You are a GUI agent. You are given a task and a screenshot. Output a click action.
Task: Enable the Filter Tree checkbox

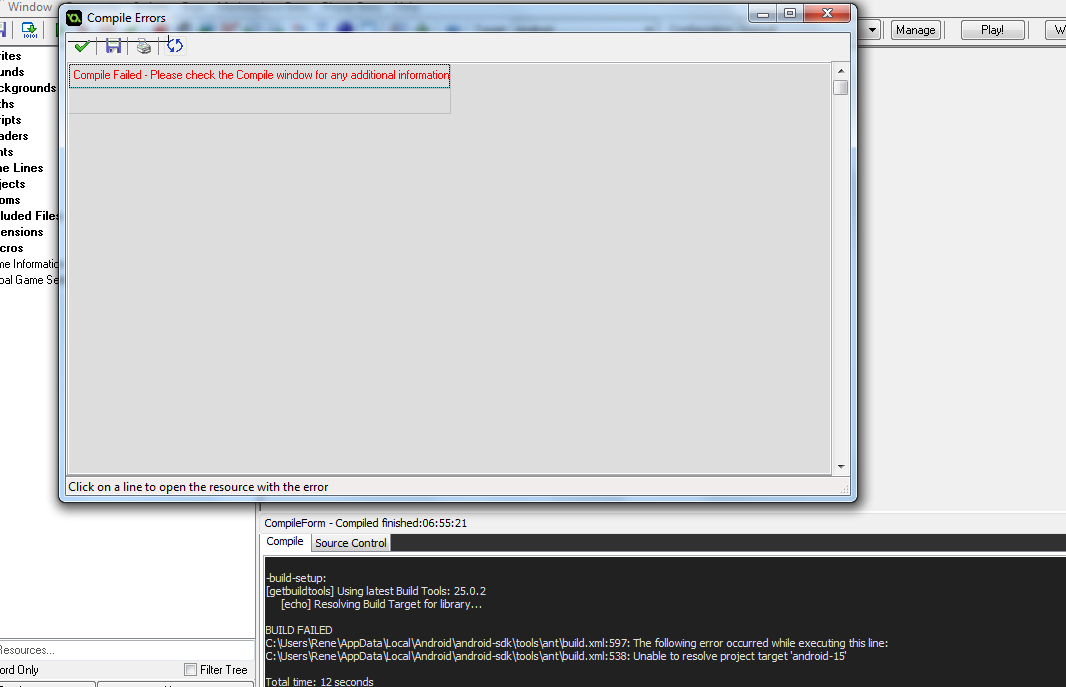coord(191,670)
